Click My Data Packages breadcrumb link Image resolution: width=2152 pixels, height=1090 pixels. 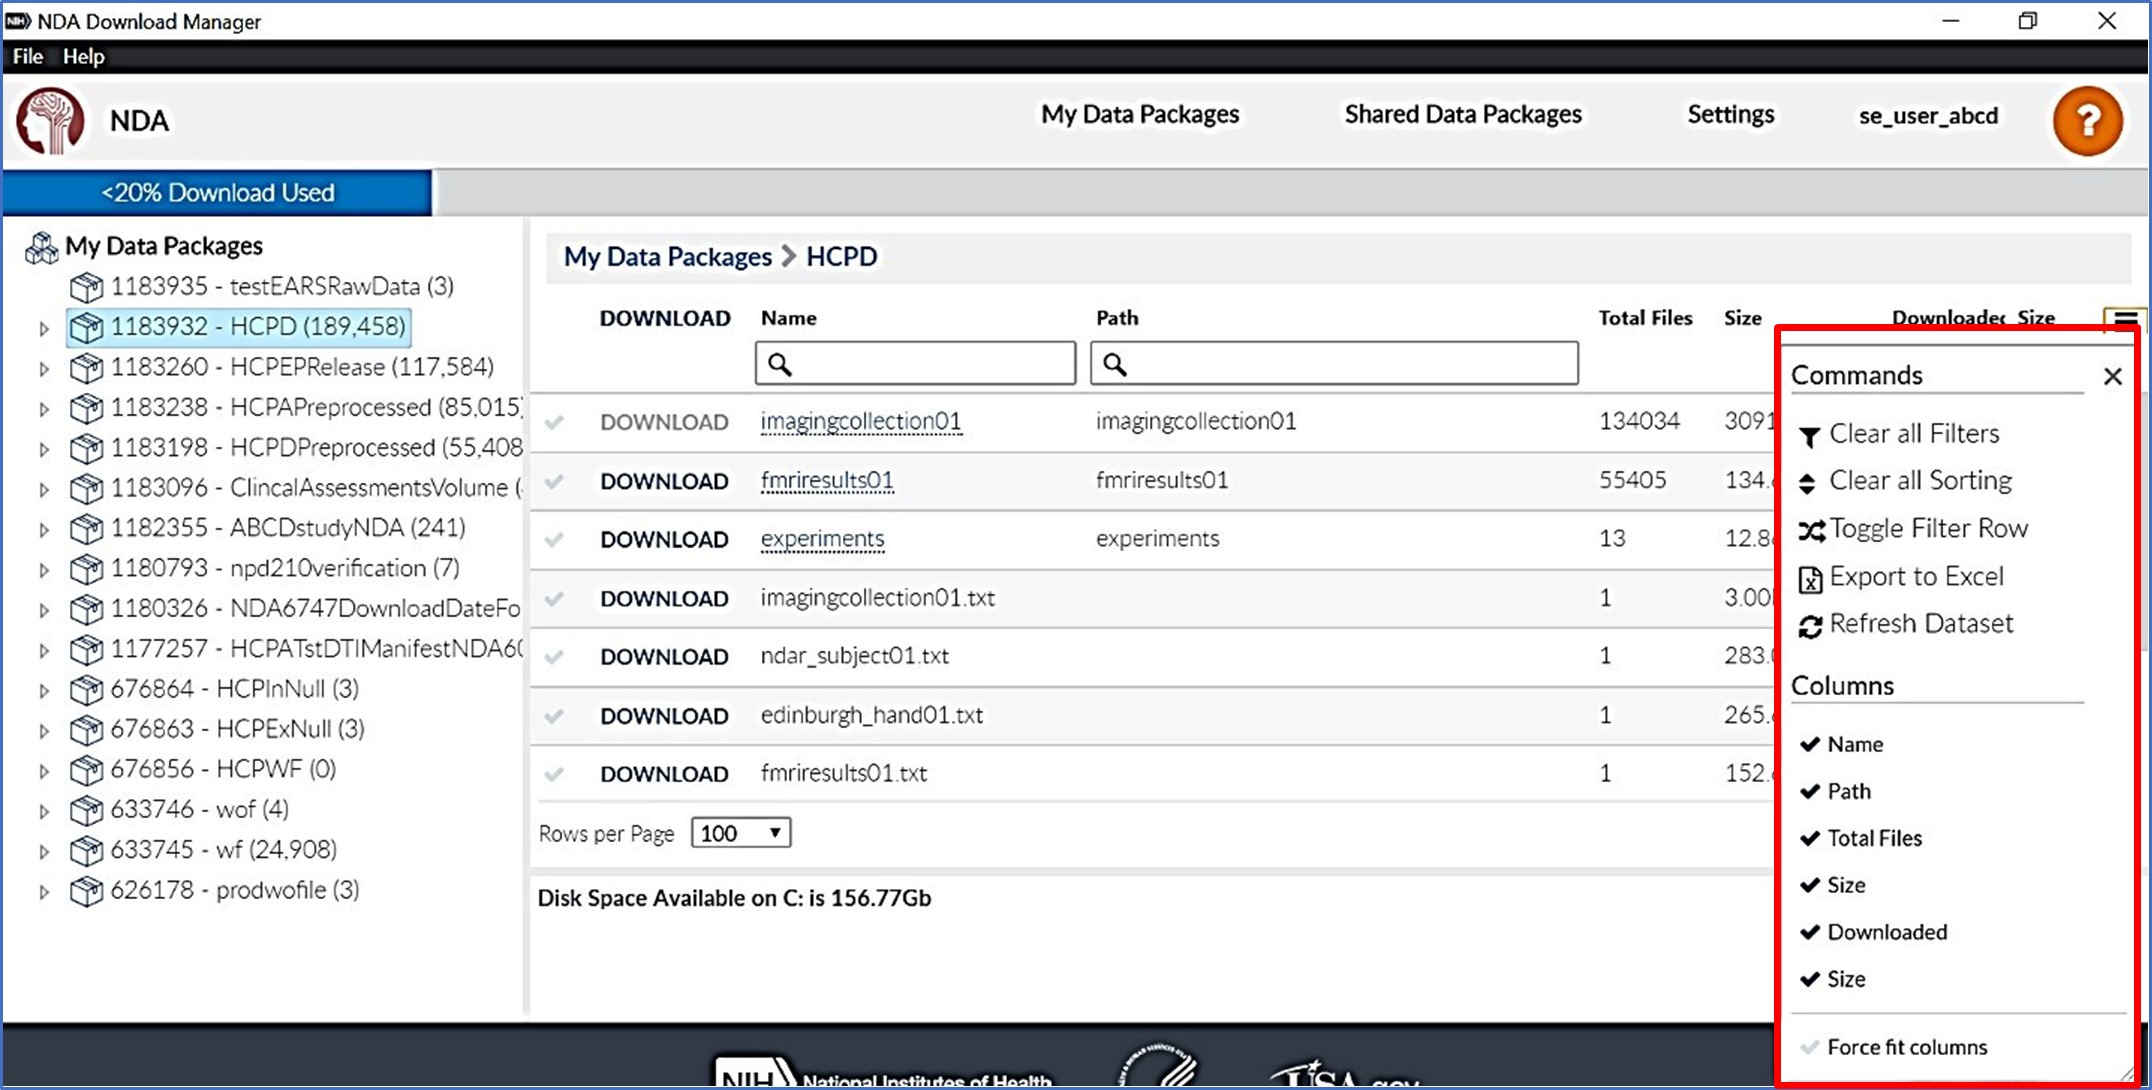pos(668,257)
